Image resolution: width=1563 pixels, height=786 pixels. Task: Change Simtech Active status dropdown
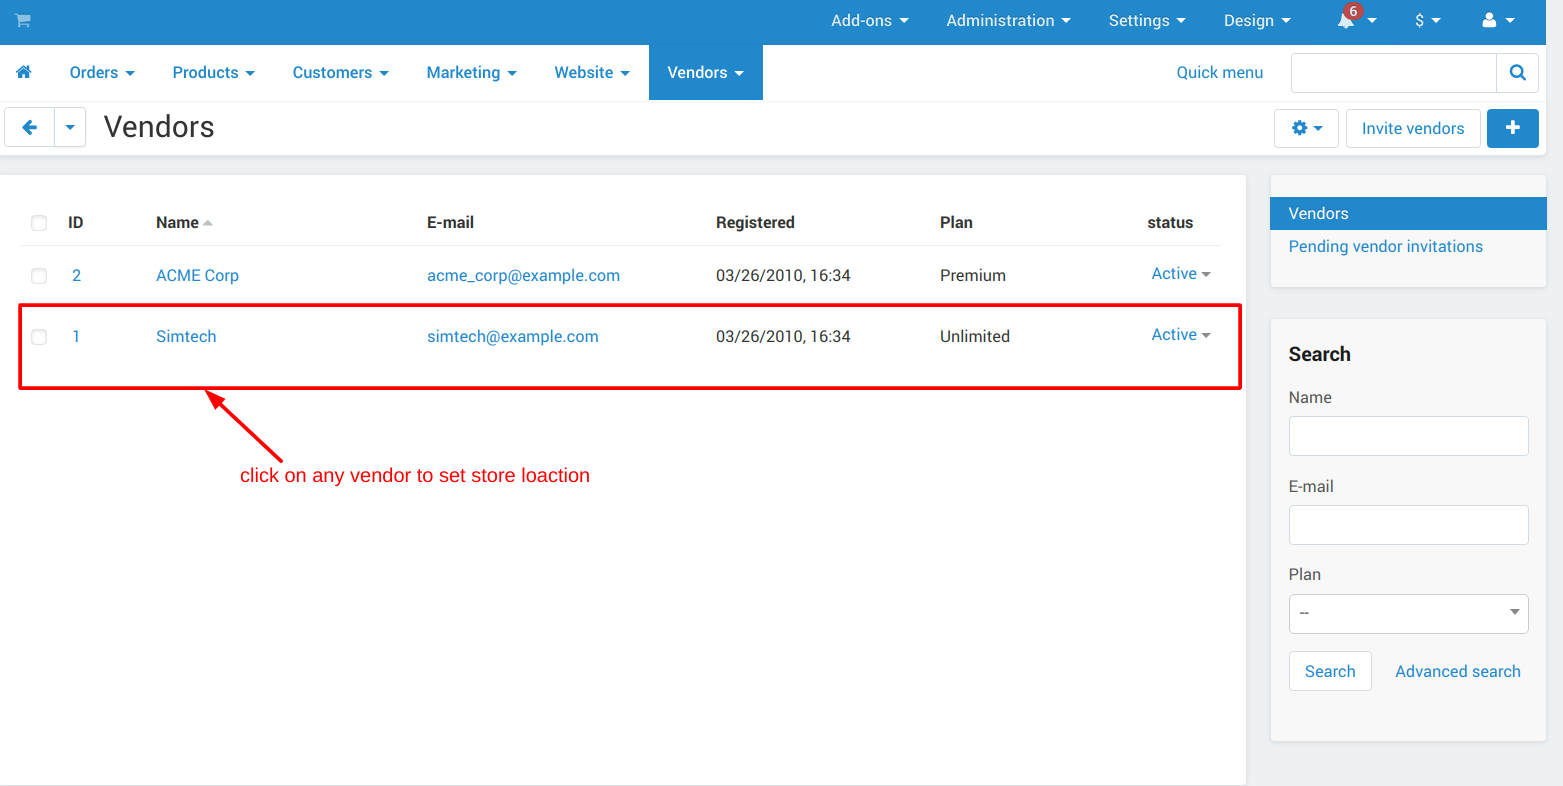[x=1181, y=335]
